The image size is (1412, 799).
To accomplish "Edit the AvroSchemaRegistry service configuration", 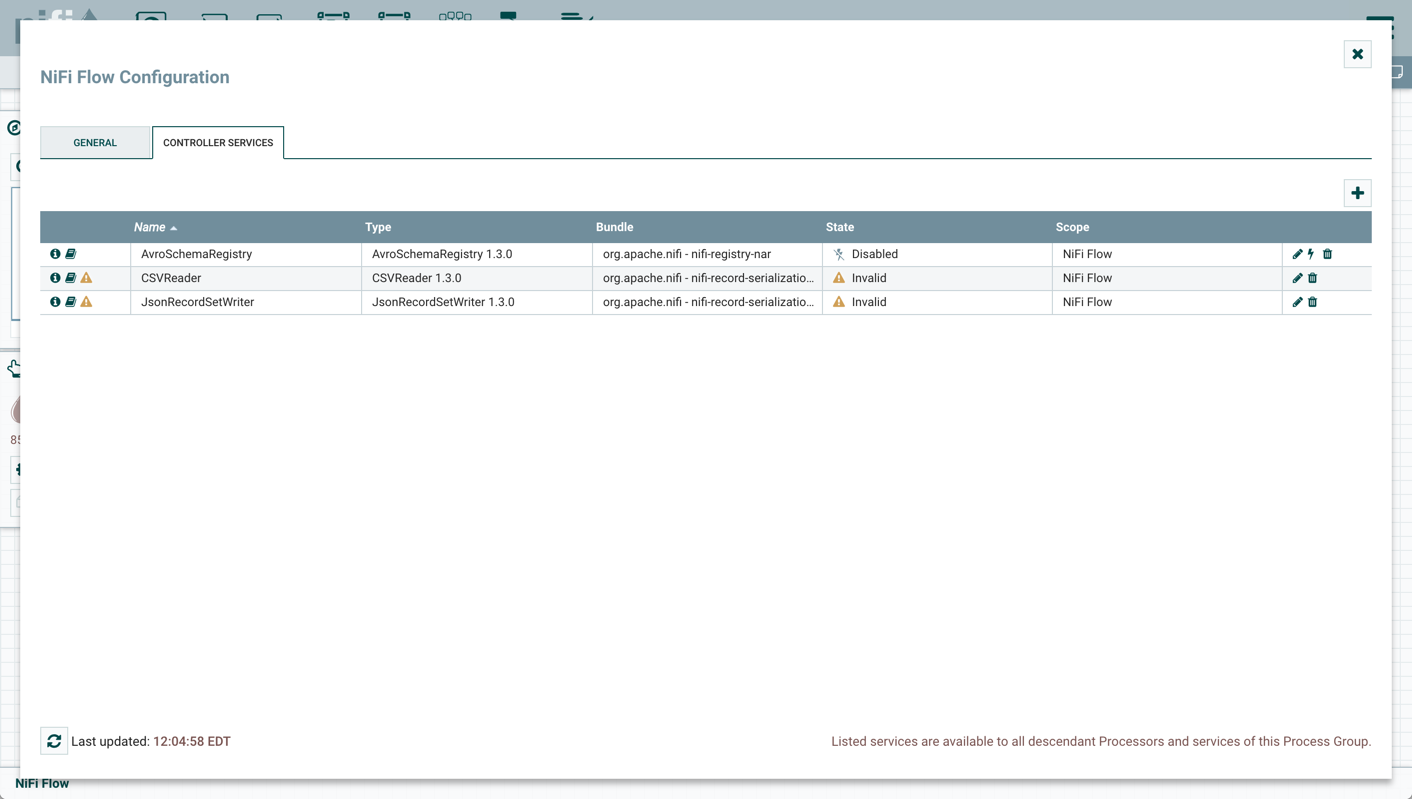I will (1297, 254).
